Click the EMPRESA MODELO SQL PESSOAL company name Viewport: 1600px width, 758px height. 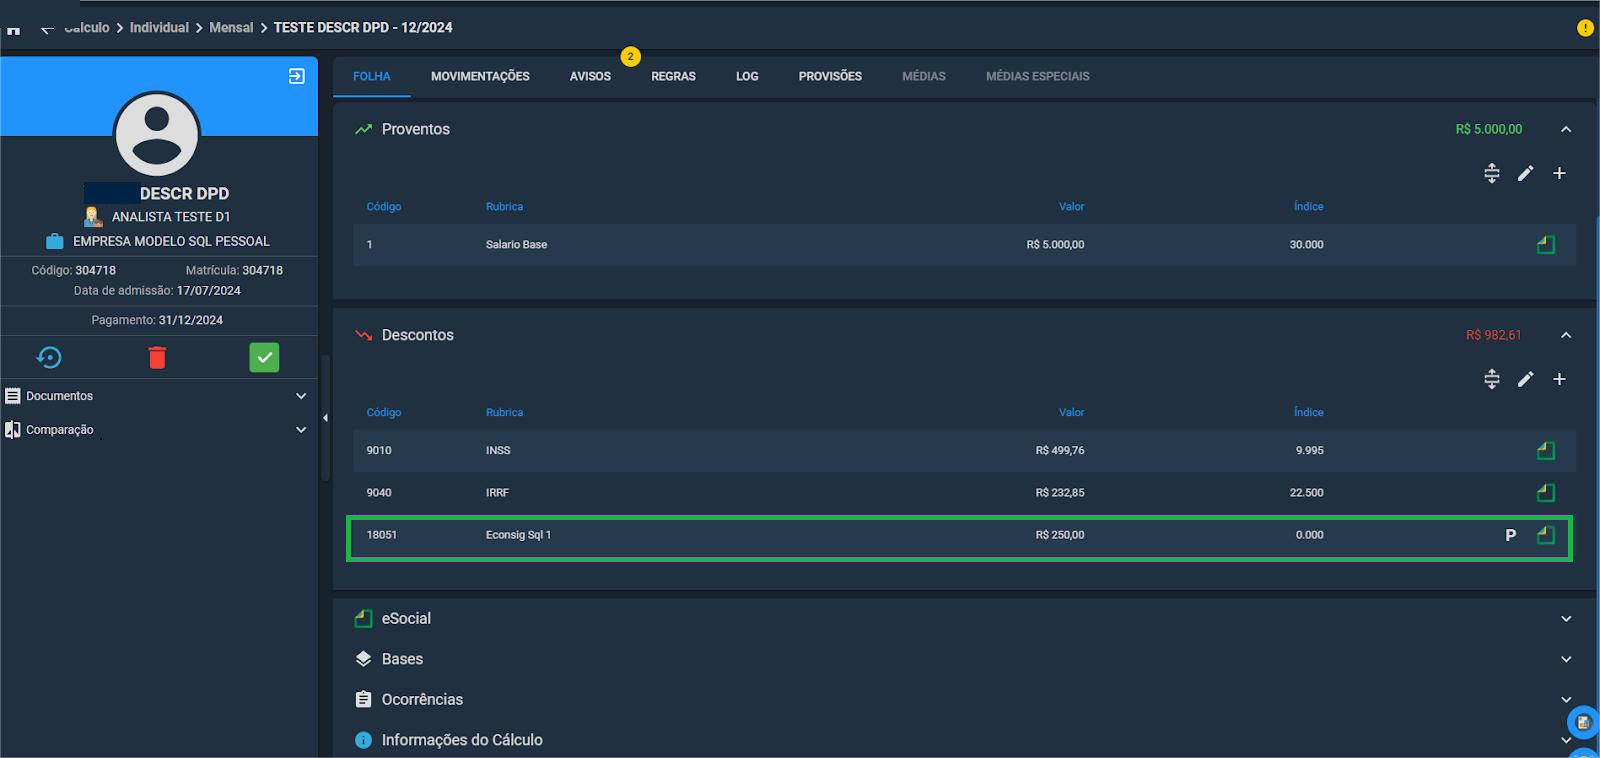coord(171,241)
